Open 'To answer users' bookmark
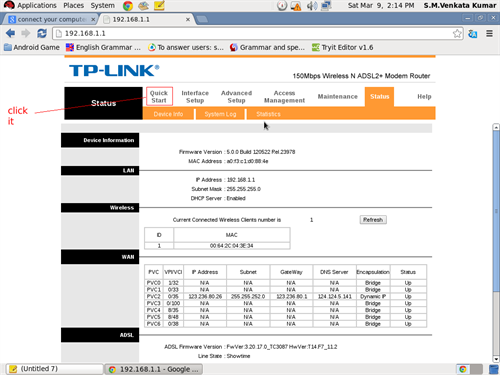500x375 pixels. pos(186,47)
